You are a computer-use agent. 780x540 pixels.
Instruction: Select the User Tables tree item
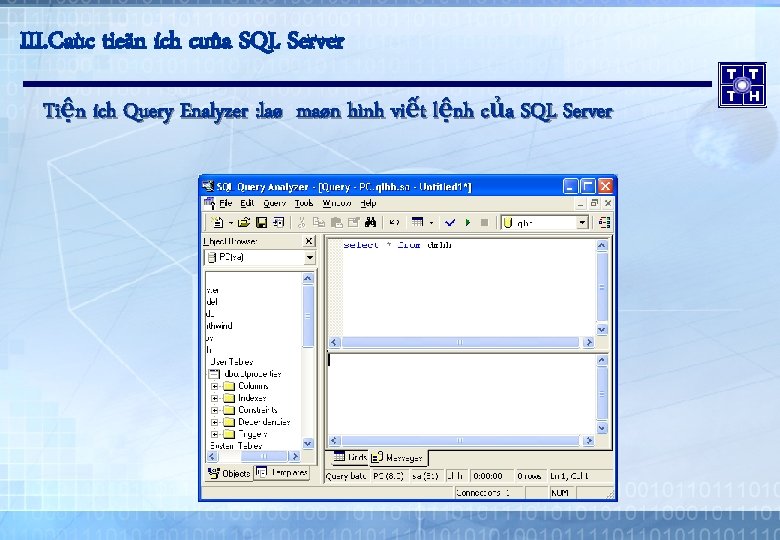click(232, 362)
